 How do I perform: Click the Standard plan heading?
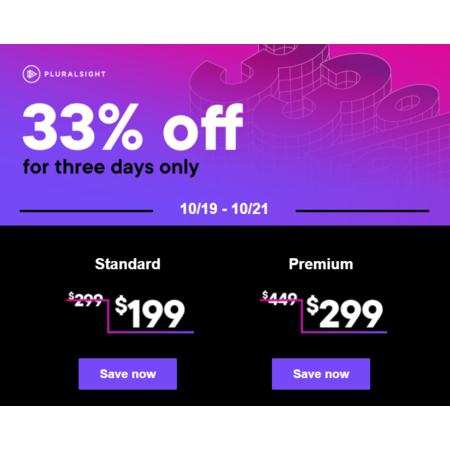pos(128,264)
